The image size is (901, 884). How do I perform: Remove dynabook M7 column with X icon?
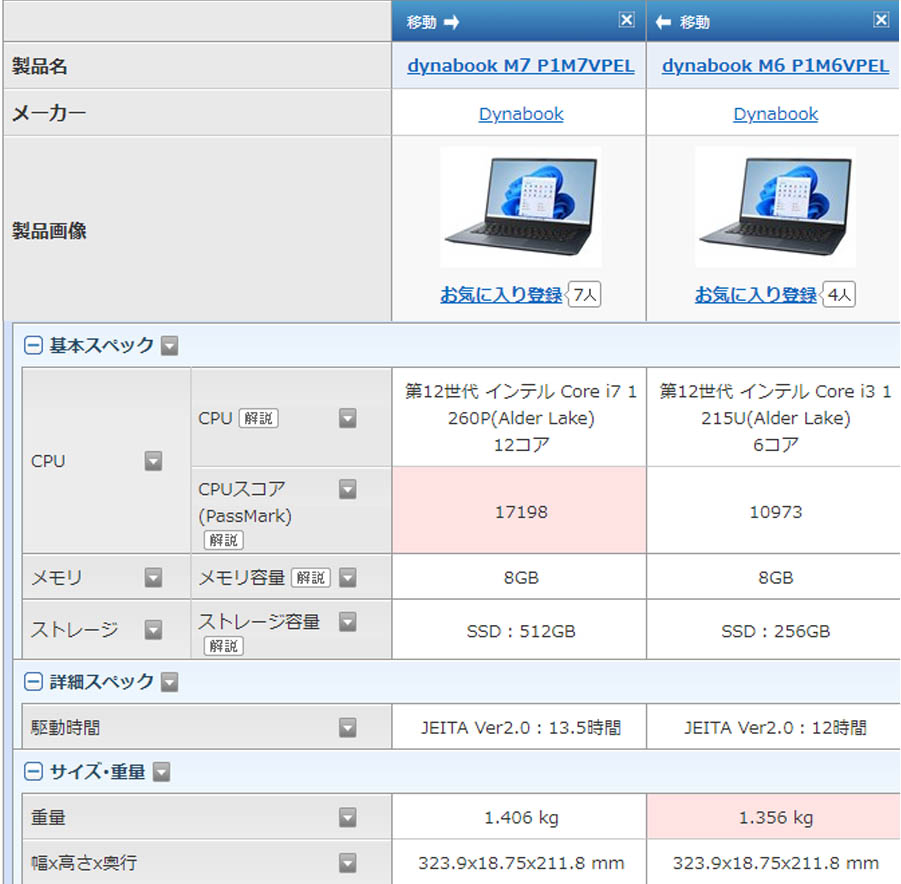[626, 20]
